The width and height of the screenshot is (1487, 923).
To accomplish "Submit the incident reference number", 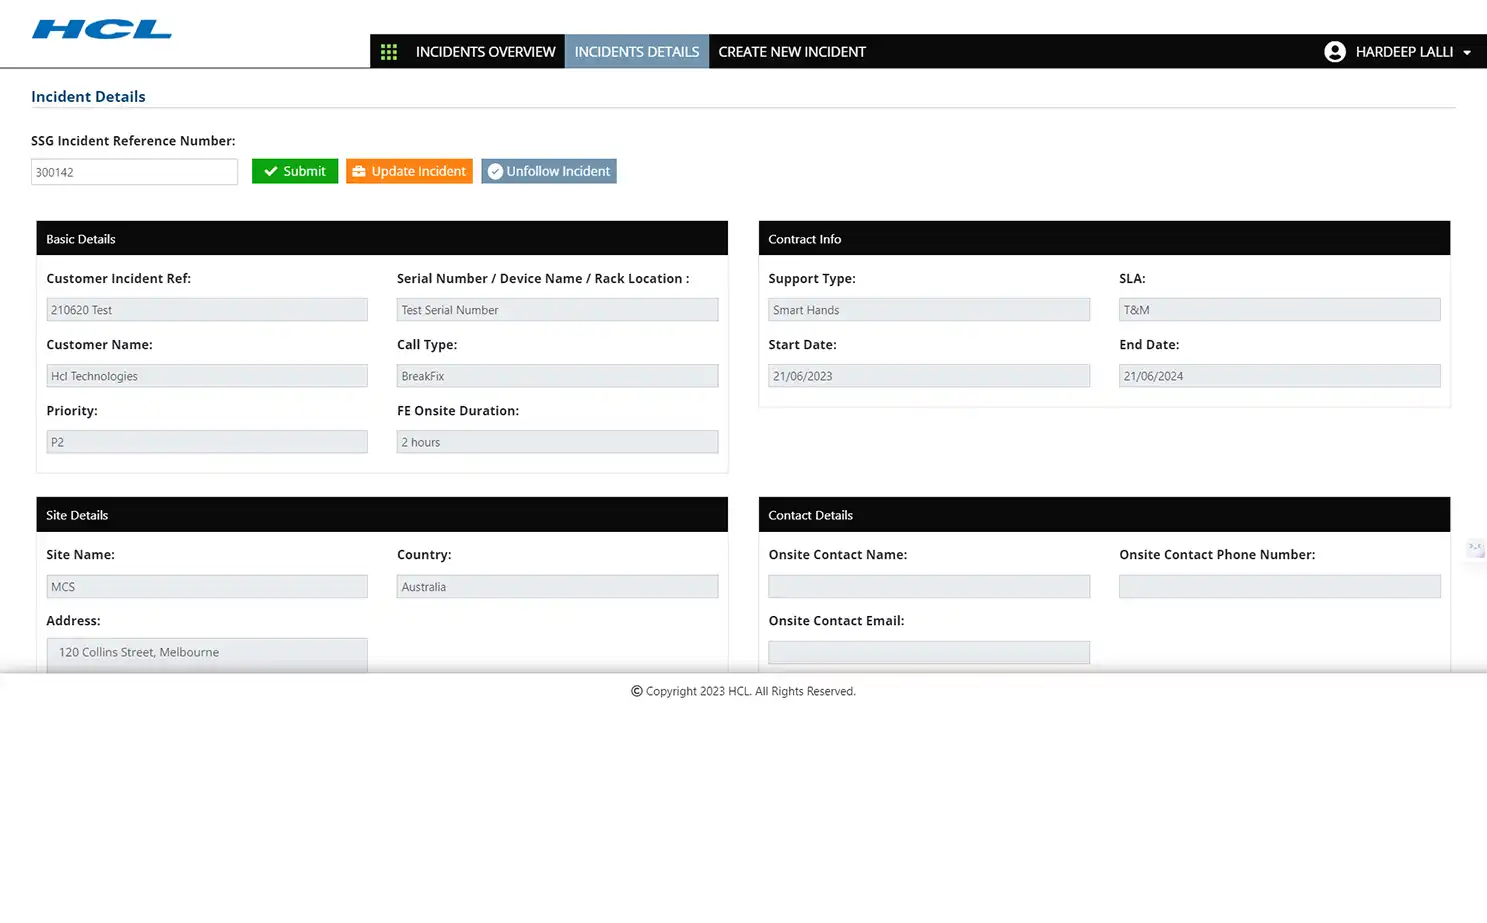I will [295, 170].
